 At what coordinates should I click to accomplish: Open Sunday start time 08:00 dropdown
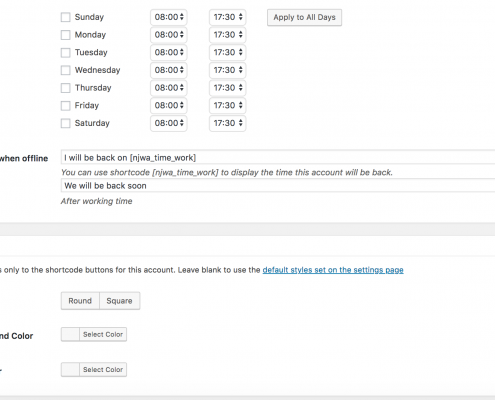point(169,17)
